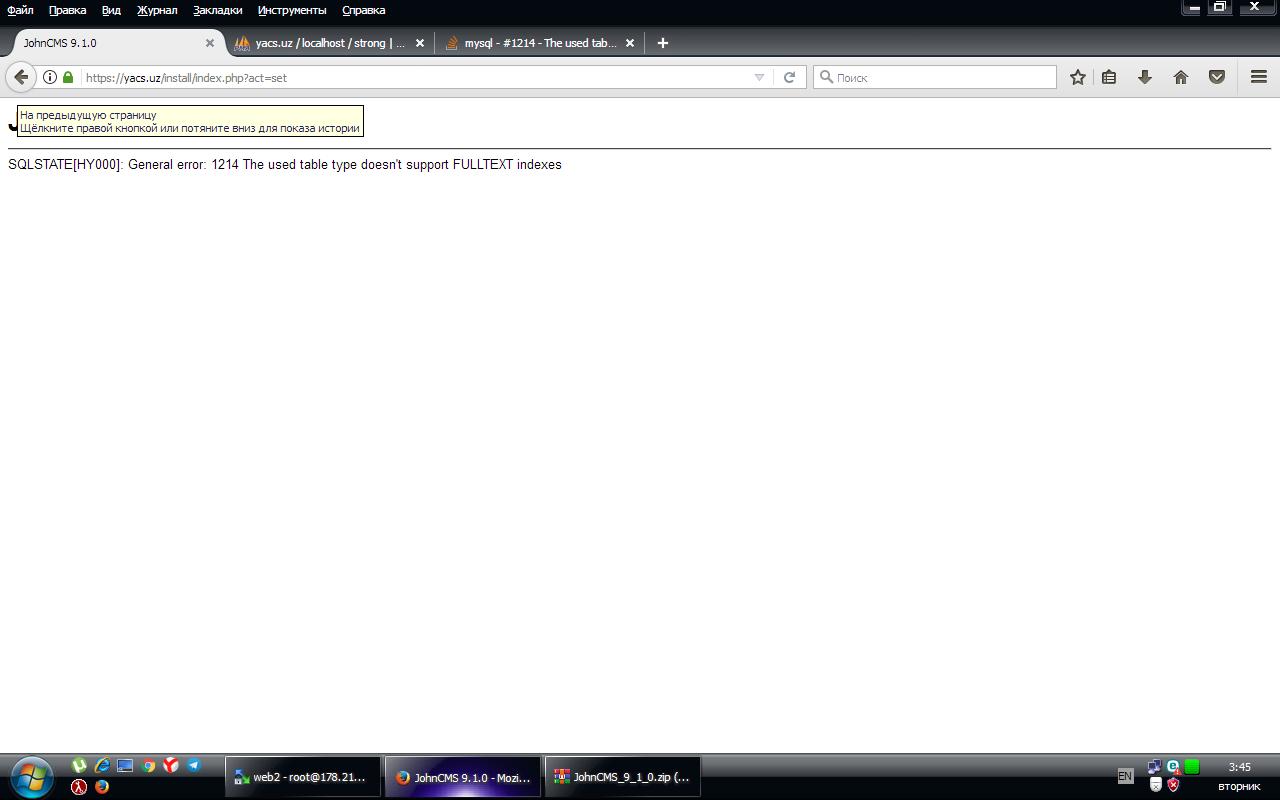
Task: Close the yacs.uz phpMyAdmin tab
Action: tap(420, 43)
